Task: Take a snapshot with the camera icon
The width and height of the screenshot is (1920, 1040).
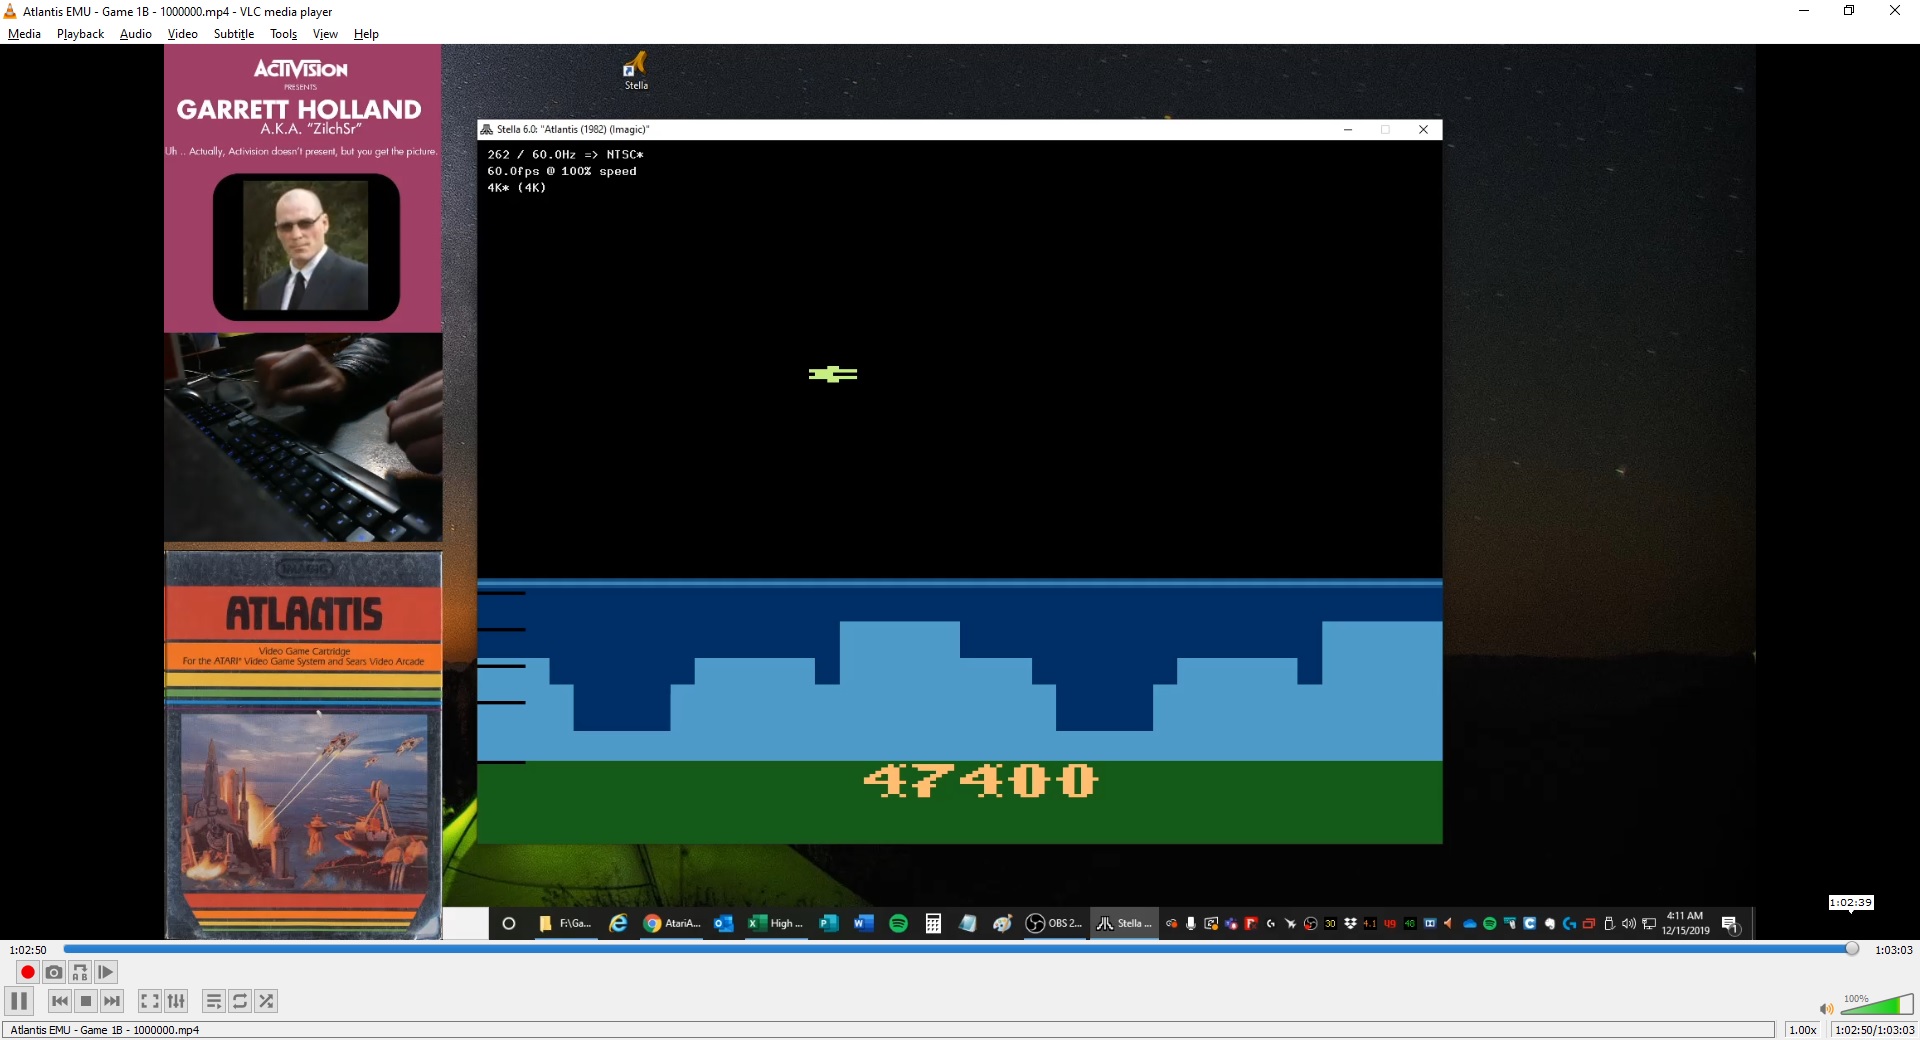Action: (54, 972)
